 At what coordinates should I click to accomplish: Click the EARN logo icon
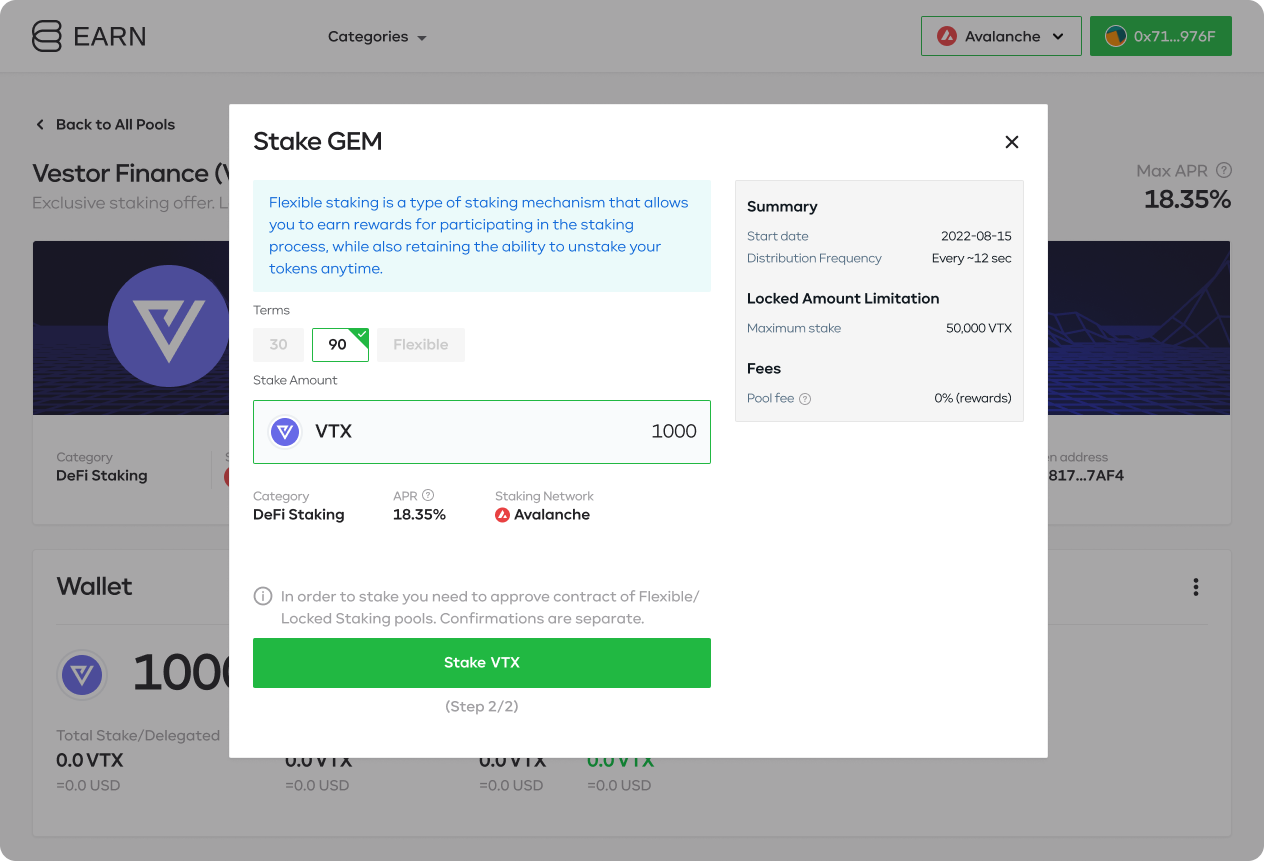[x=47, y=36]
